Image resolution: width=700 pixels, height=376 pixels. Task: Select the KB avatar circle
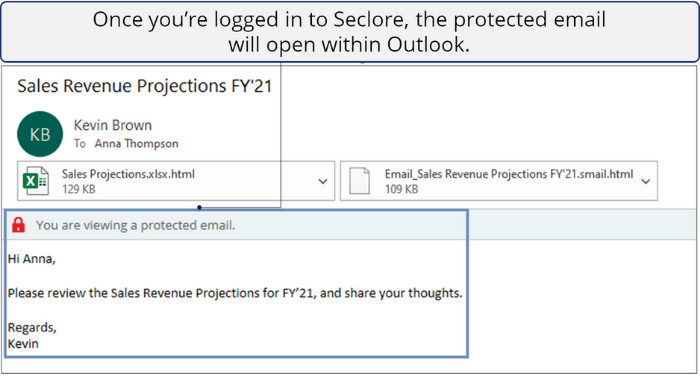(x=40, y=134)
